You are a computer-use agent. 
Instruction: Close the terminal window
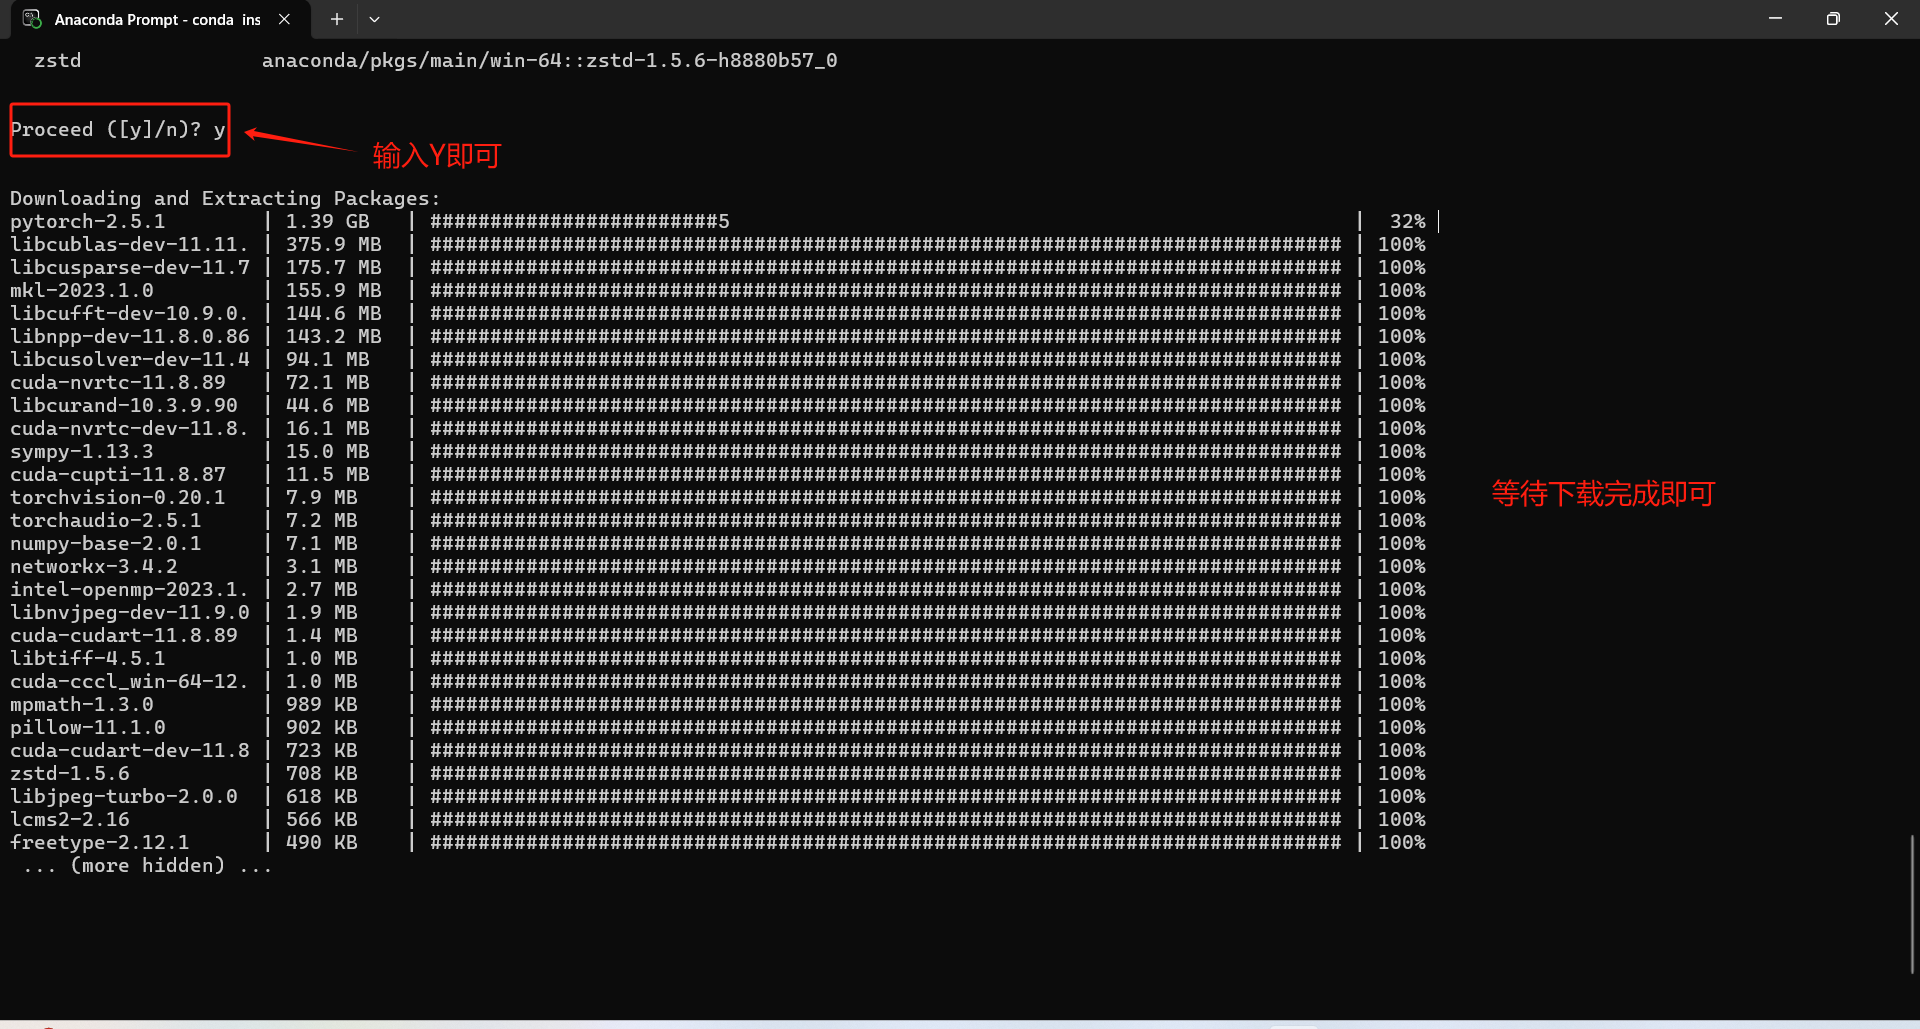1891,19
